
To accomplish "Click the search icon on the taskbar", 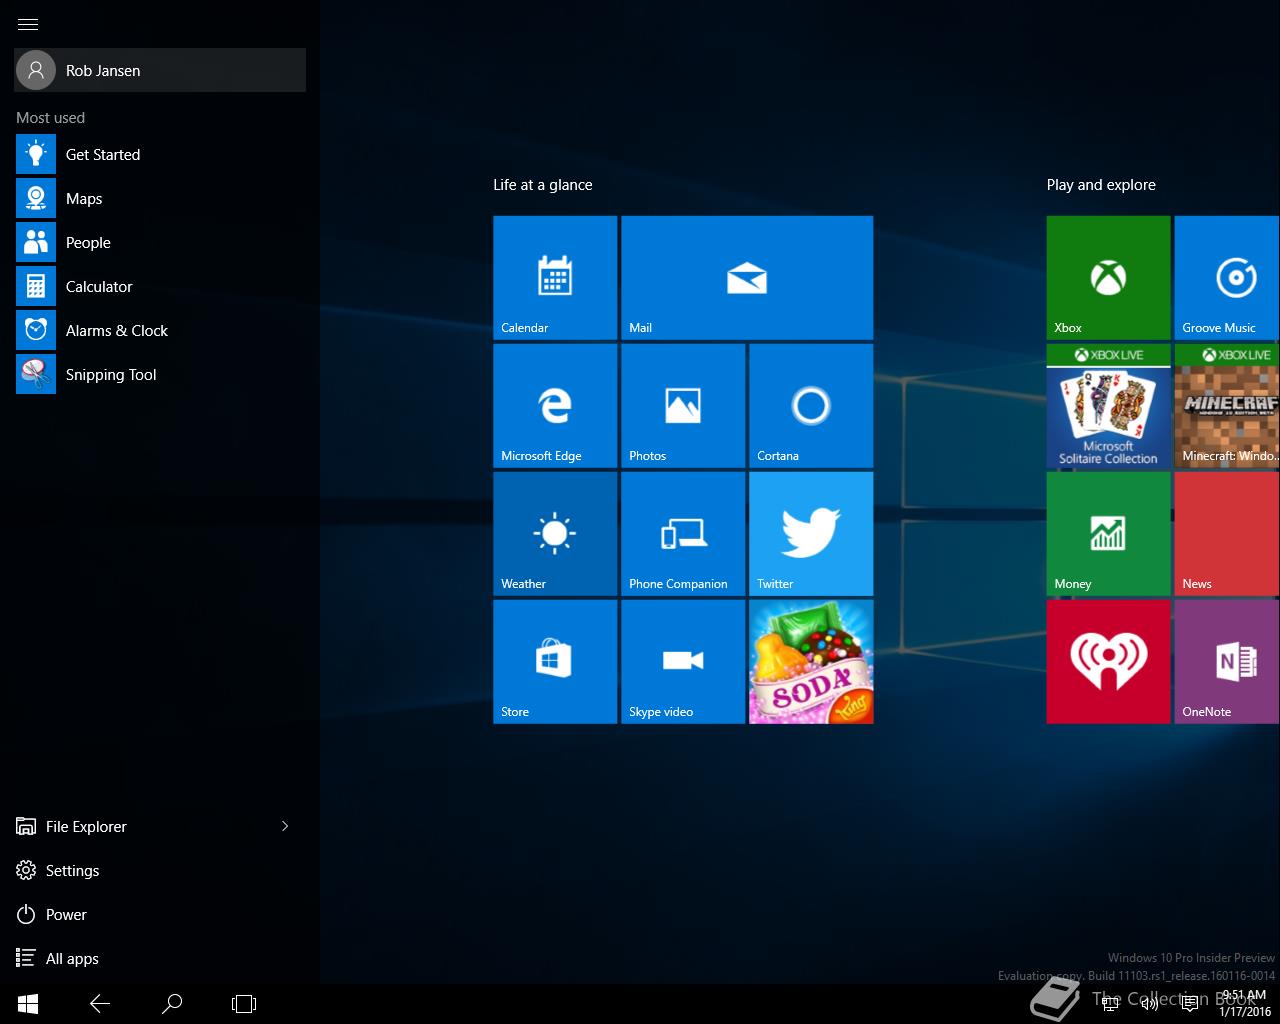I will 172,1003.
